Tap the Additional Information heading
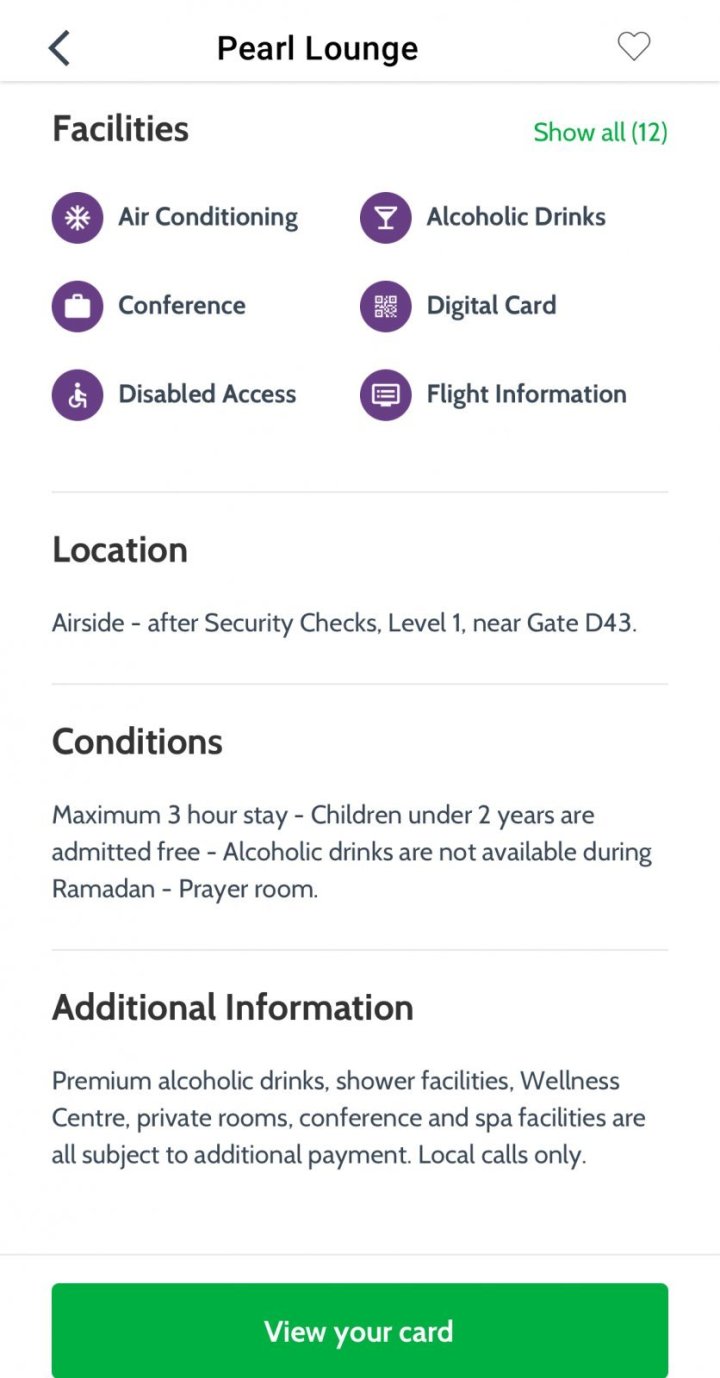The width and height of the screenshot is (720, 1378). (x=232, y=1007)
